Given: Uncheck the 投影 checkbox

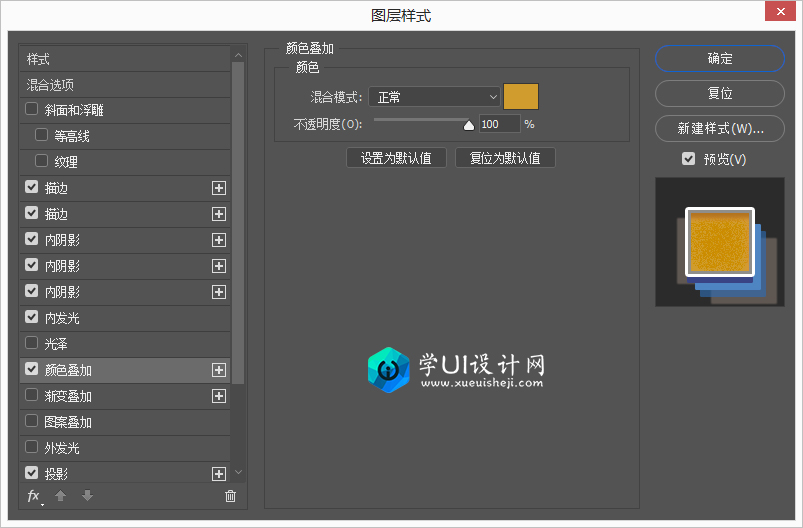Looking at the screenshot, I should [32, 473].
